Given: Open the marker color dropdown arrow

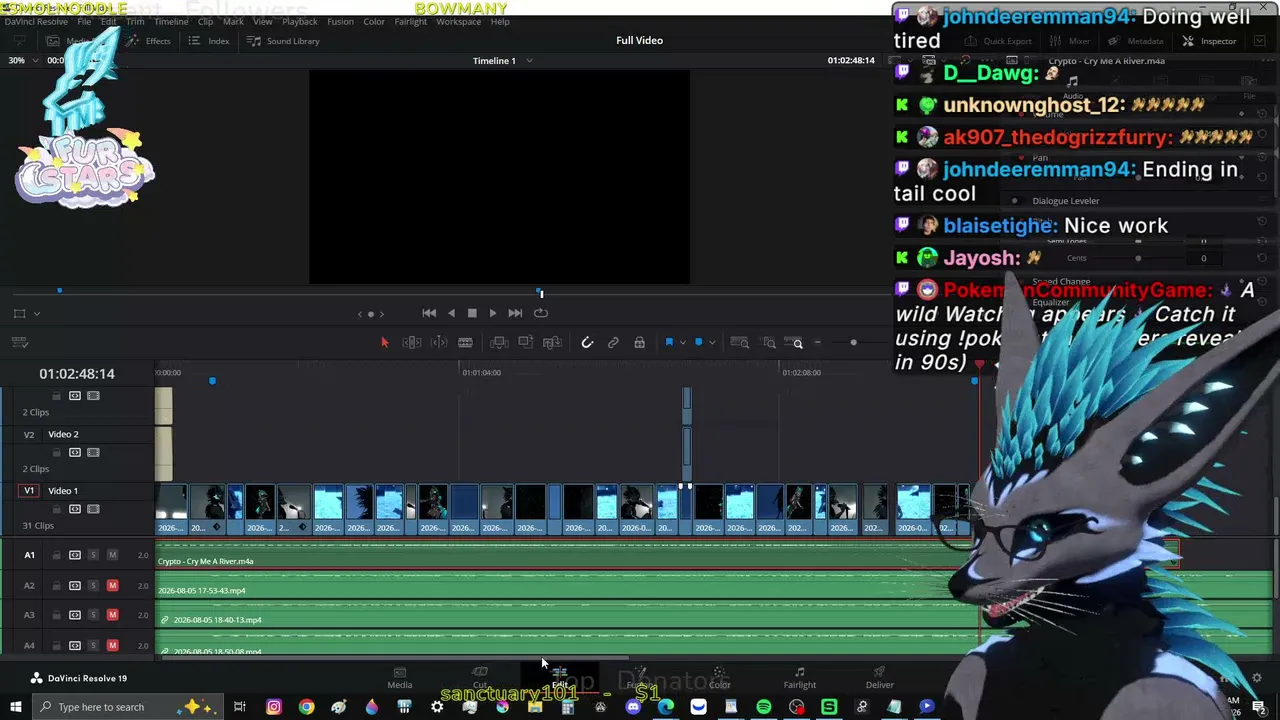Looking at the screenshot, I should (711, 343).
